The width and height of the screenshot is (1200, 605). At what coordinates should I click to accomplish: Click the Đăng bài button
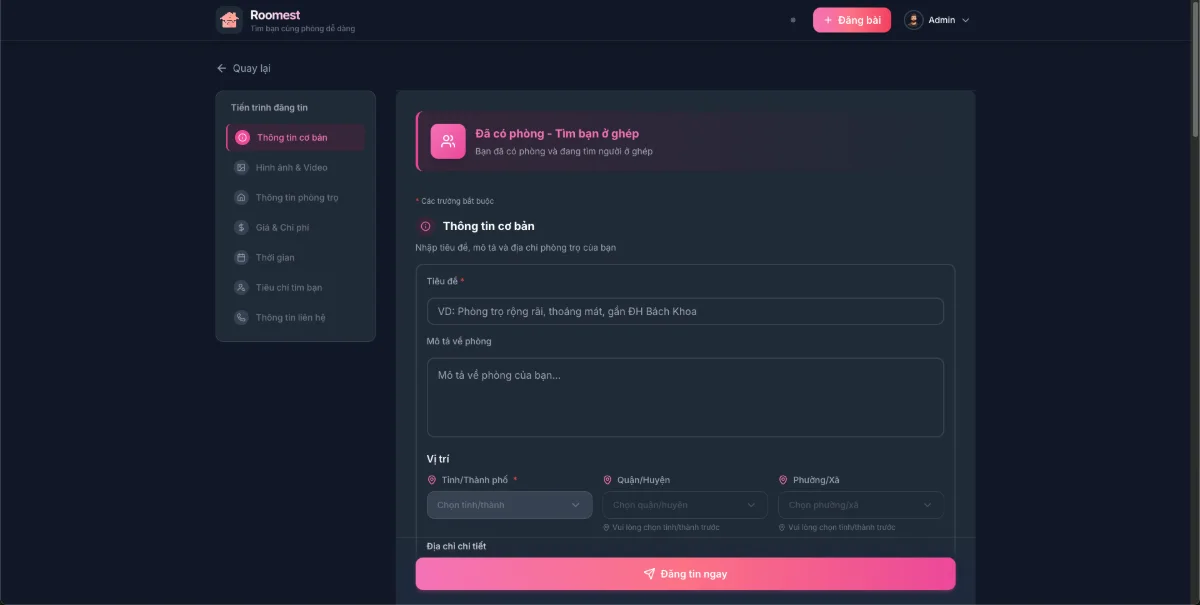pos(852,19)
